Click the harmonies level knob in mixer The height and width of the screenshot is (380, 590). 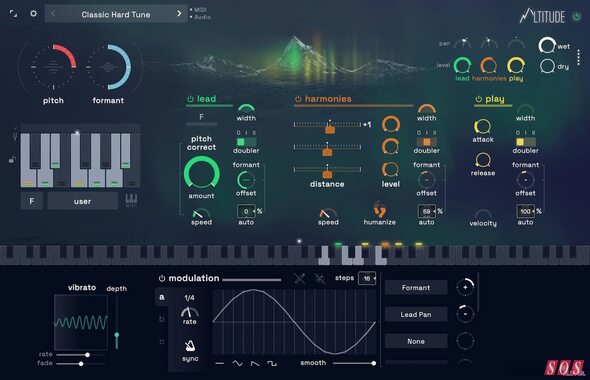coord(488,65)
